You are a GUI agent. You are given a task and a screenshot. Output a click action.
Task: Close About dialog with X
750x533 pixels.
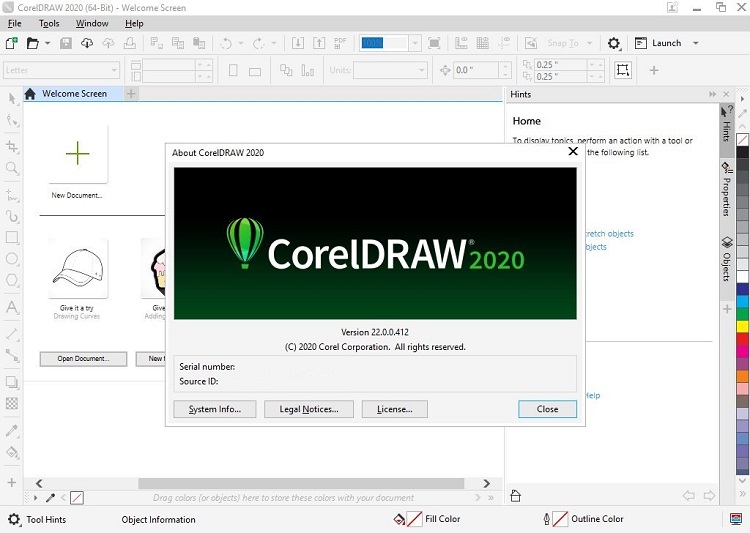point(573,152)
